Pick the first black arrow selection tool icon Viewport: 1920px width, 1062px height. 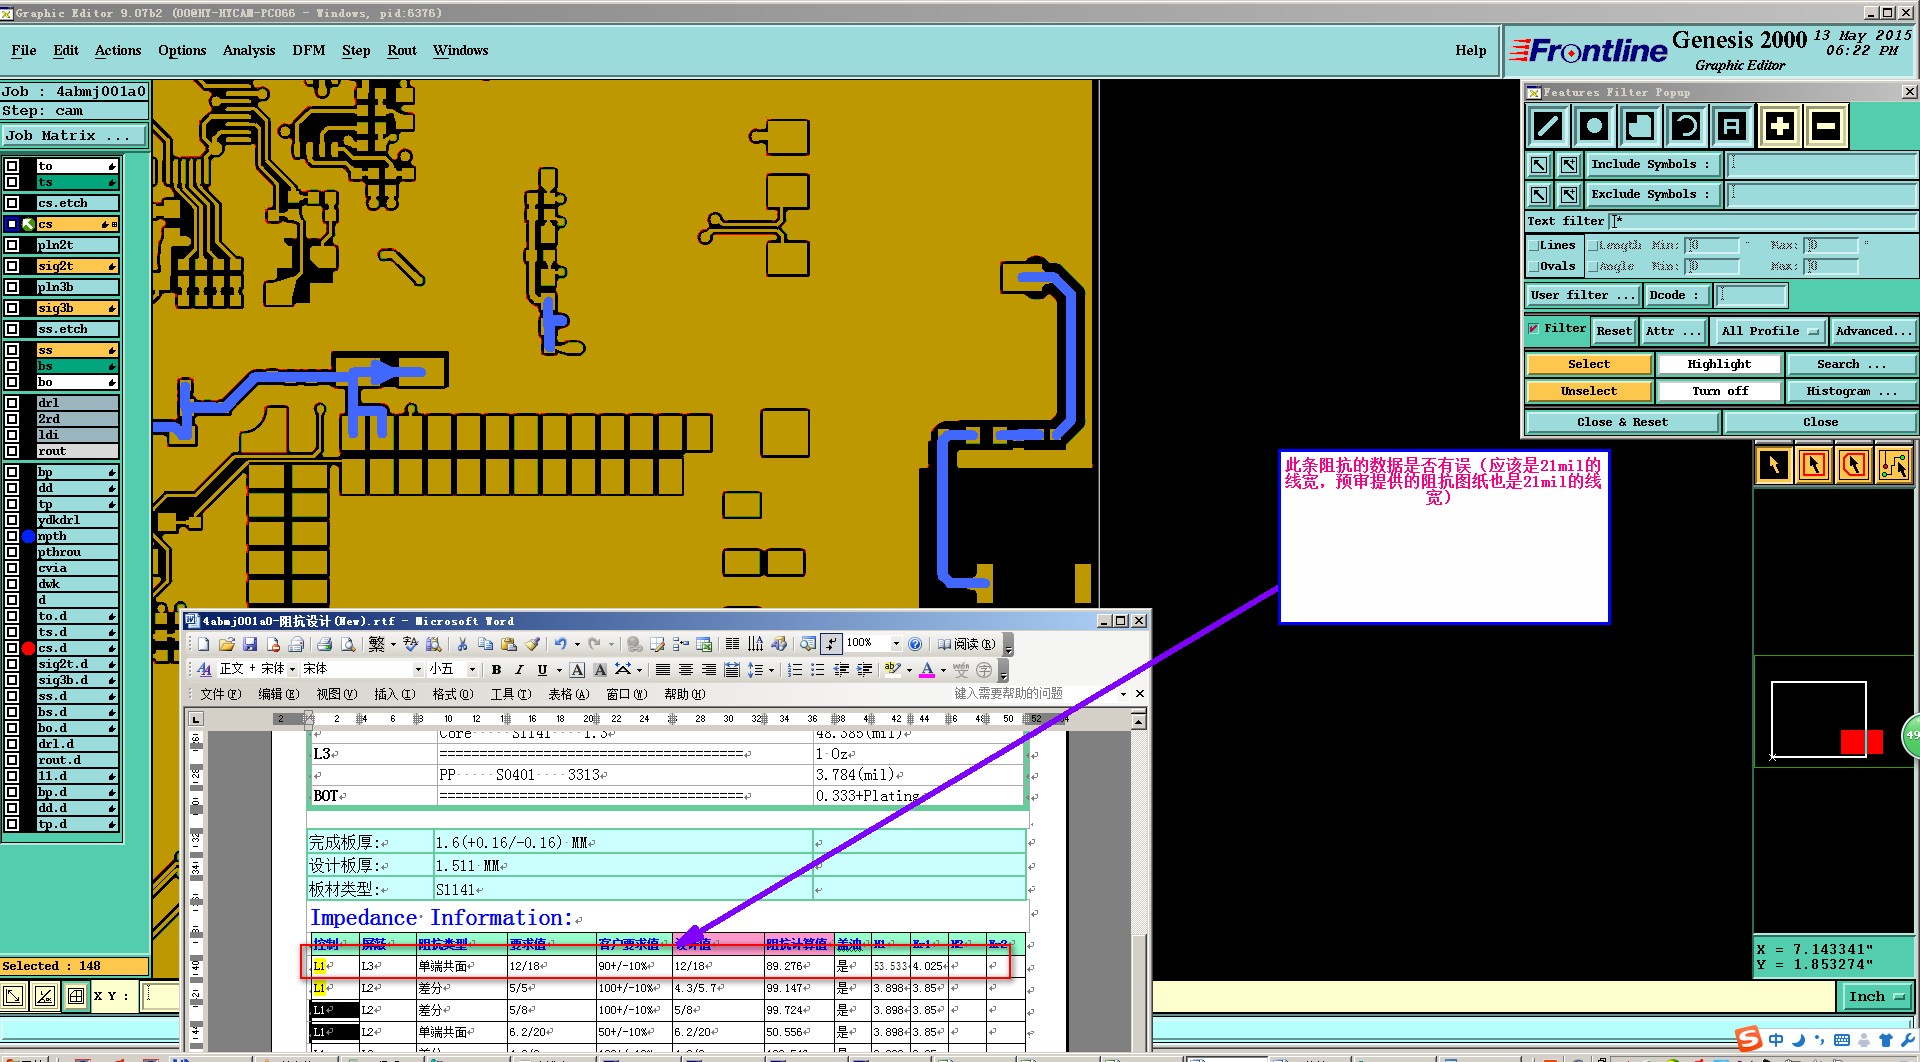pyautogui.click(x=1774, y=465)
